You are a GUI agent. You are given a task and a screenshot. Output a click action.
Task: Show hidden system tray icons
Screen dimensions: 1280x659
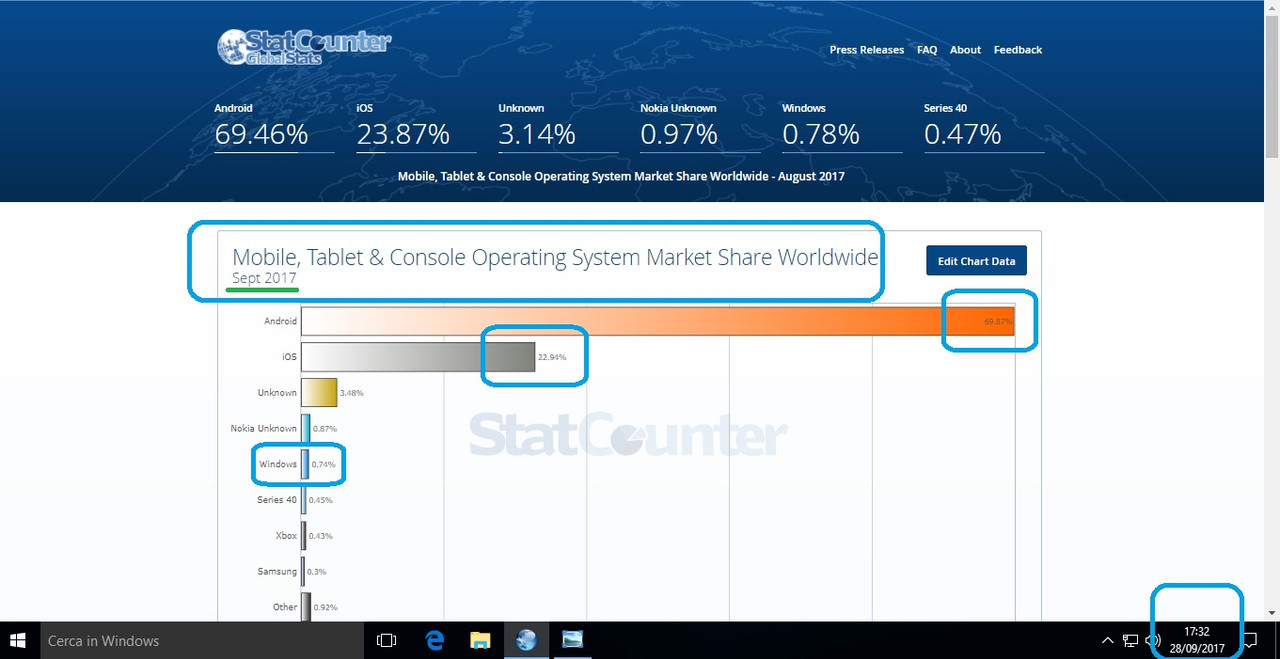point(1107,640)
